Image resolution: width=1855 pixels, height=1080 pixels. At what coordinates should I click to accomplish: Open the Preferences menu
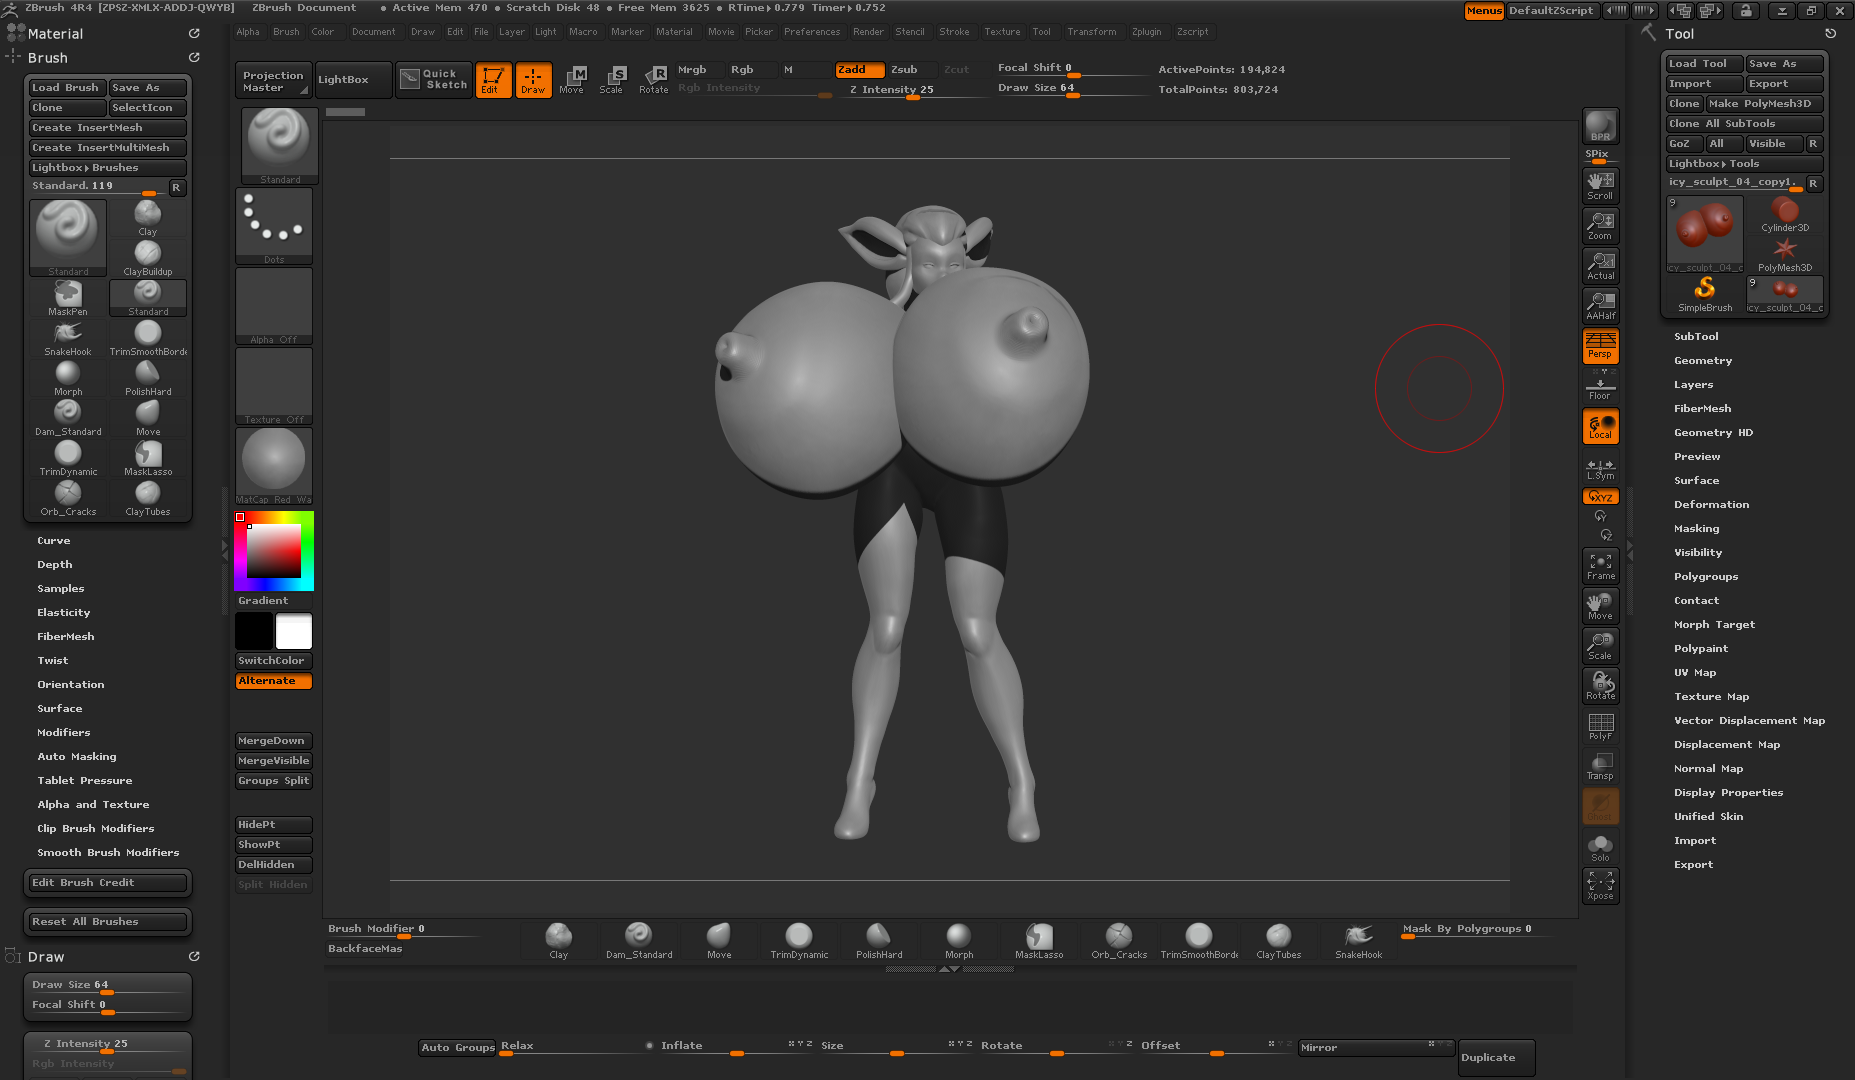tap(811, 32)
